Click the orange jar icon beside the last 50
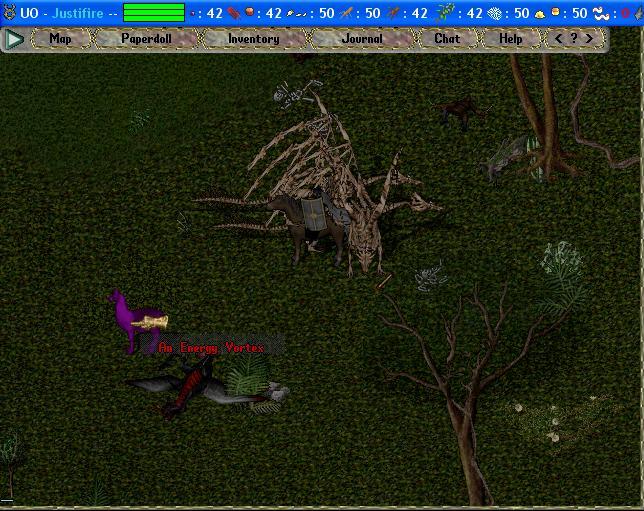This screenshot has width=644, height=511. [x=555, y=12]
